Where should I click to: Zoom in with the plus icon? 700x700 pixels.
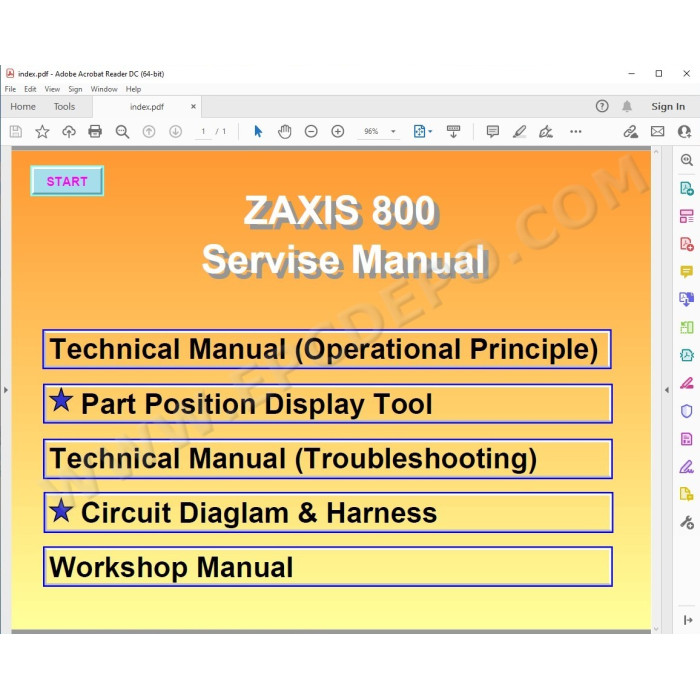click(338, 131)
